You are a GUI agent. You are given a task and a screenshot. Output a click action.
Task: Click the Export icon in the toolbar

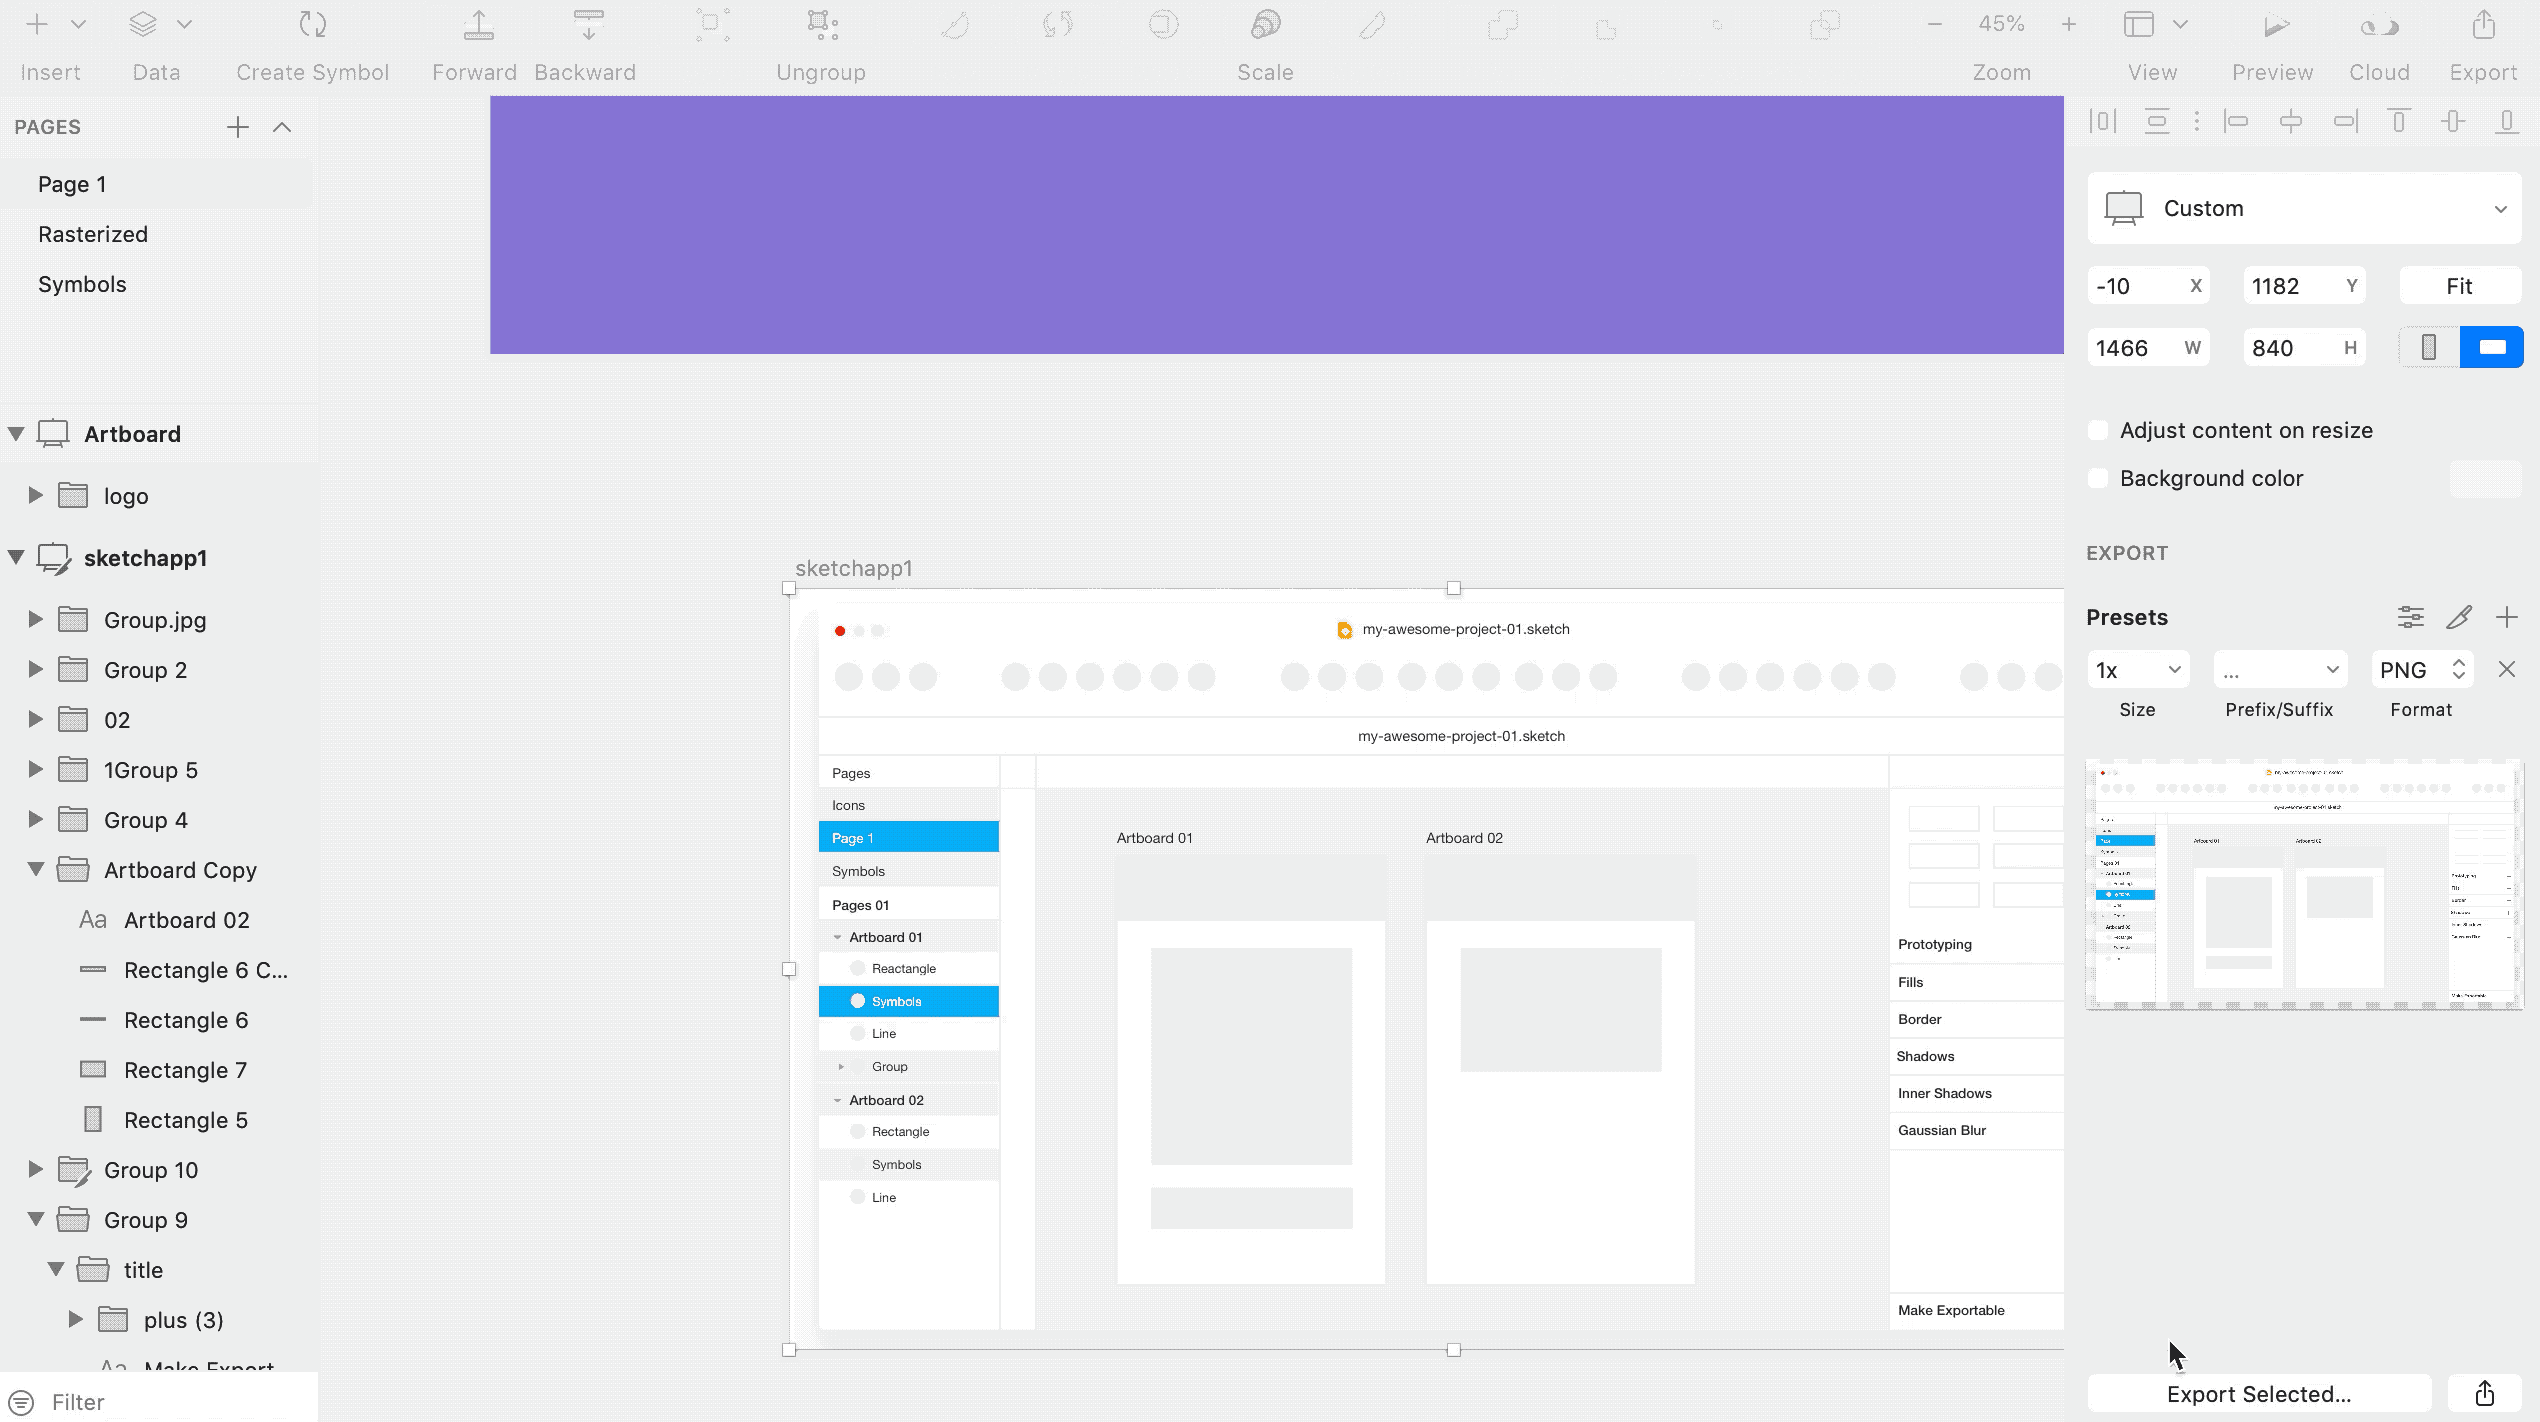tap(2483, 26)
